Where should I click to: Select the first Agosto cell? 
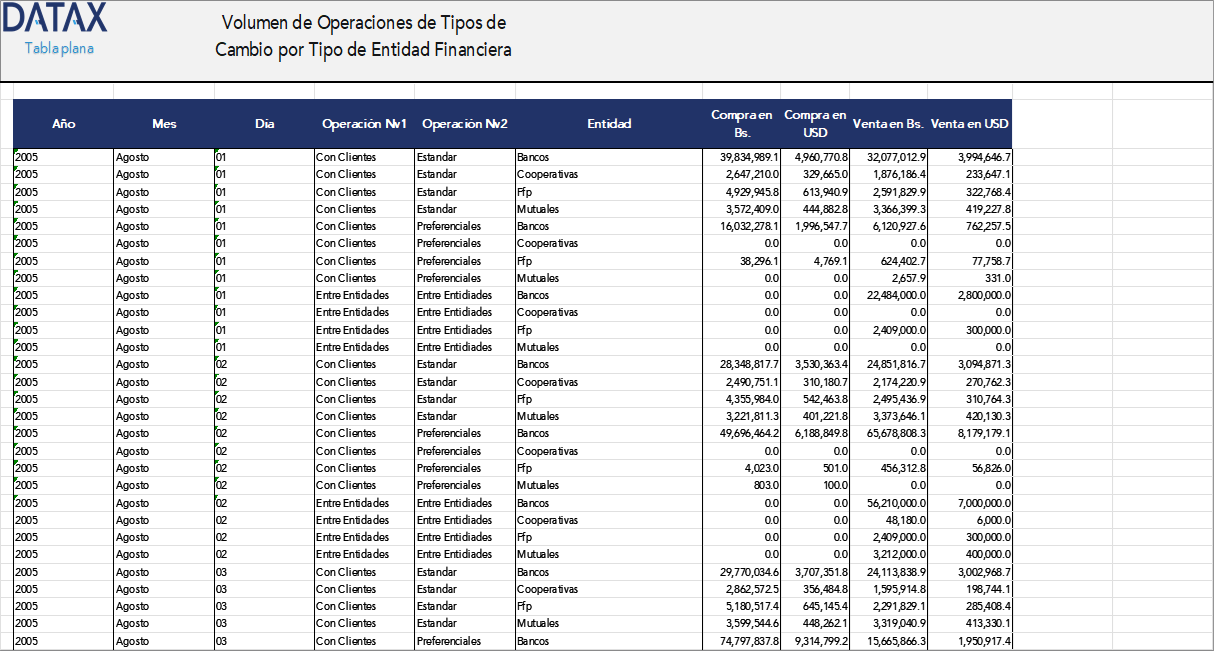pyautogui.click(x=132, y=157)
